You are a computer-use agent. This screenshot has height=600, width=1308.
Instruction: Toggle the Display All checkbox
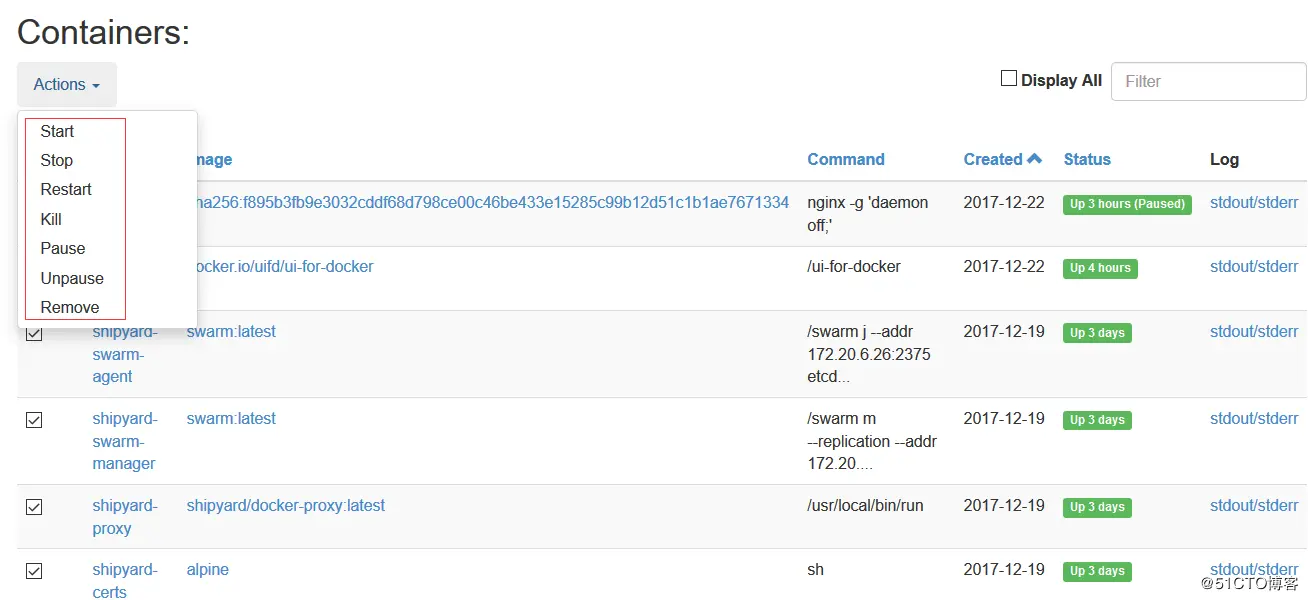click(x=1009, y=79)
